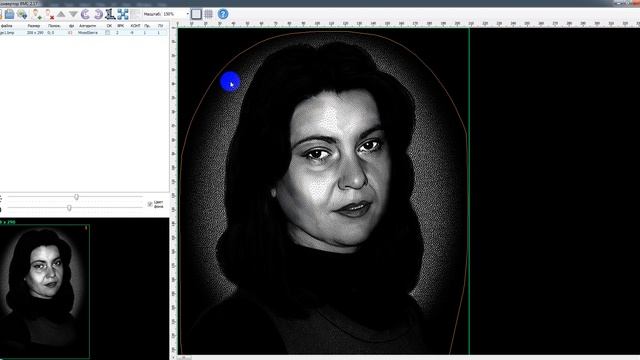Click the vertical ruler beside the canvas
This screenshot has height=360, width=640.
coord(173,191)
